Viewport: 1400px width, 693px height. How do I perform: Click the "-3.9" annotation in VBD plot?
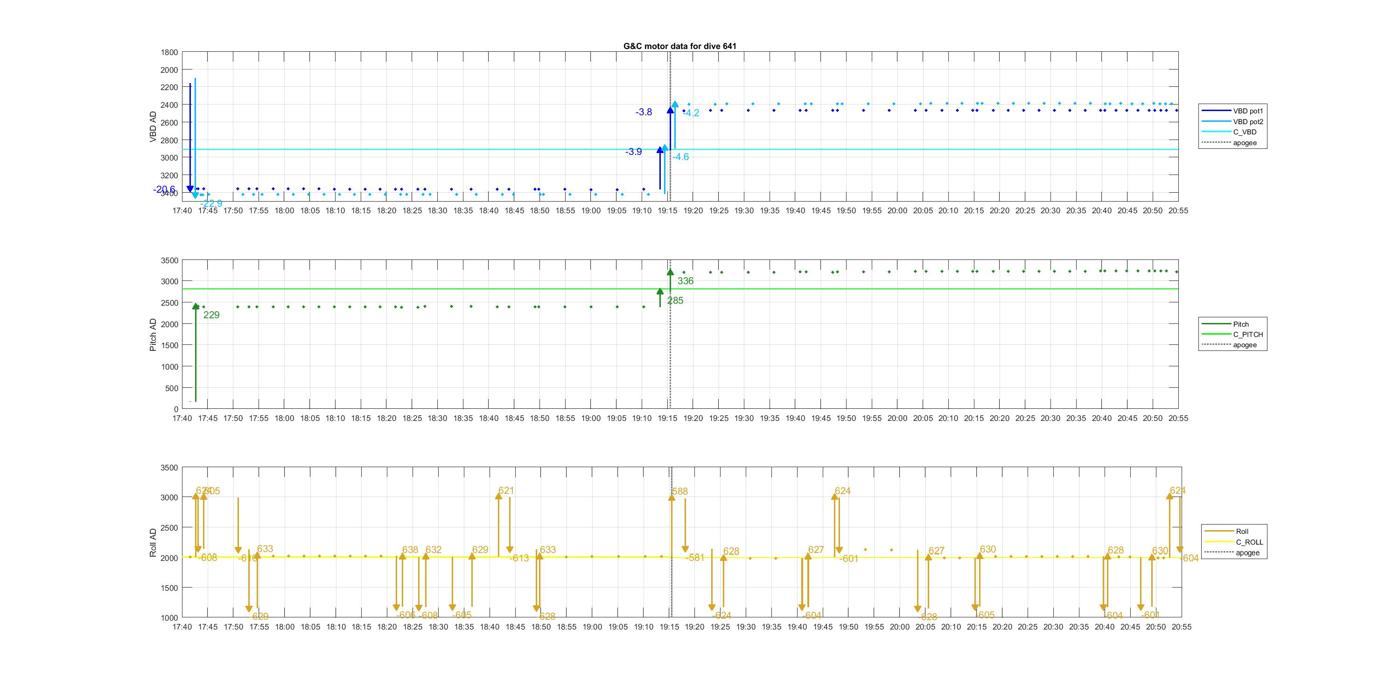[x=634, y=152]
